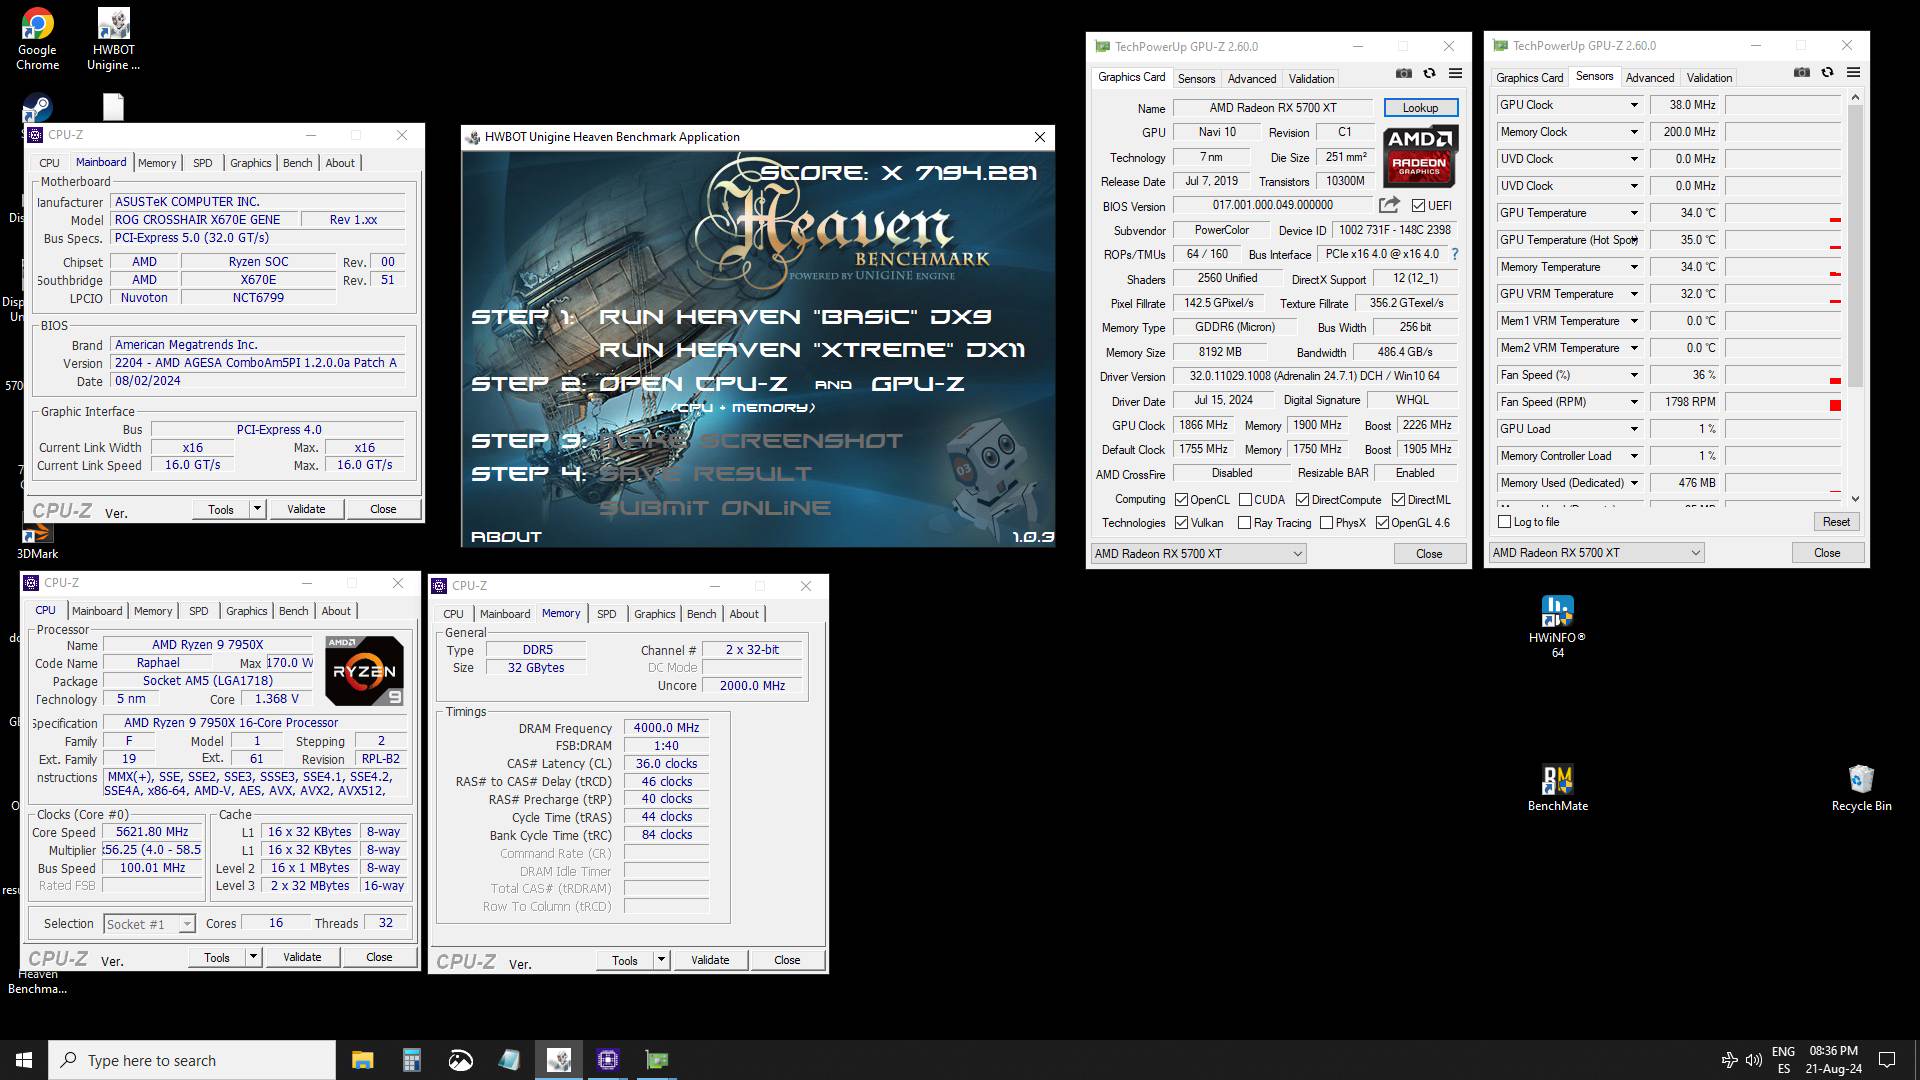Click Close in CPU-Z Memory window
1920x1080 pixels.
point(787,960)
